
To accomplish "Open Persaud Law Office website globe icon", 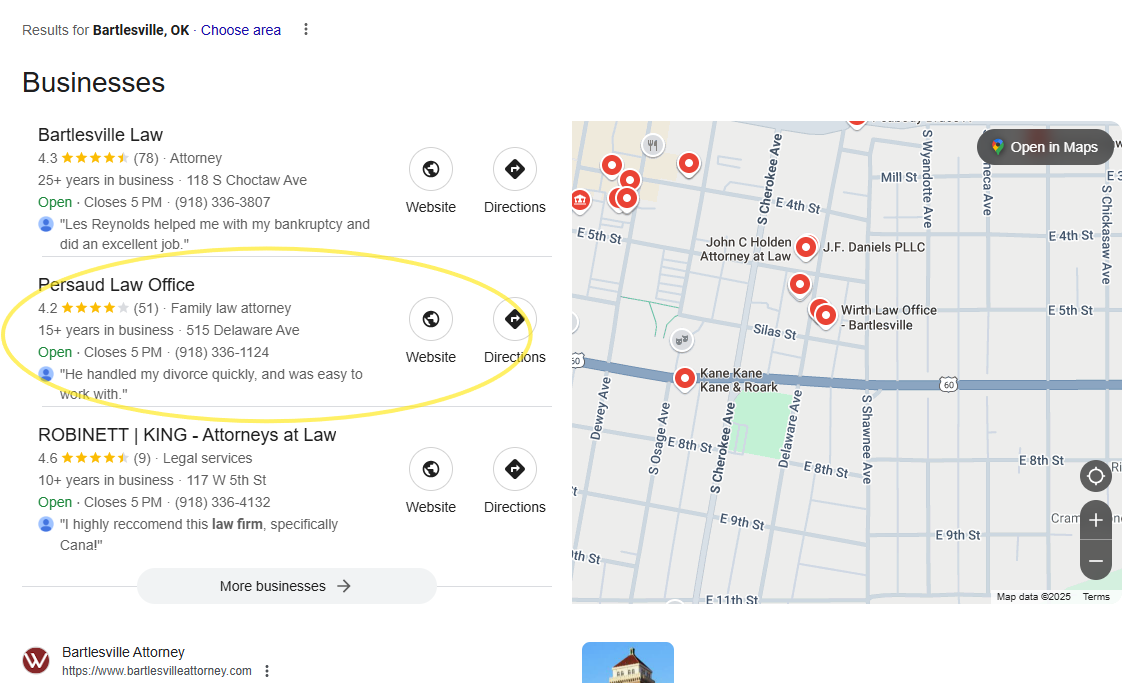I will click(x=431, y=319).
